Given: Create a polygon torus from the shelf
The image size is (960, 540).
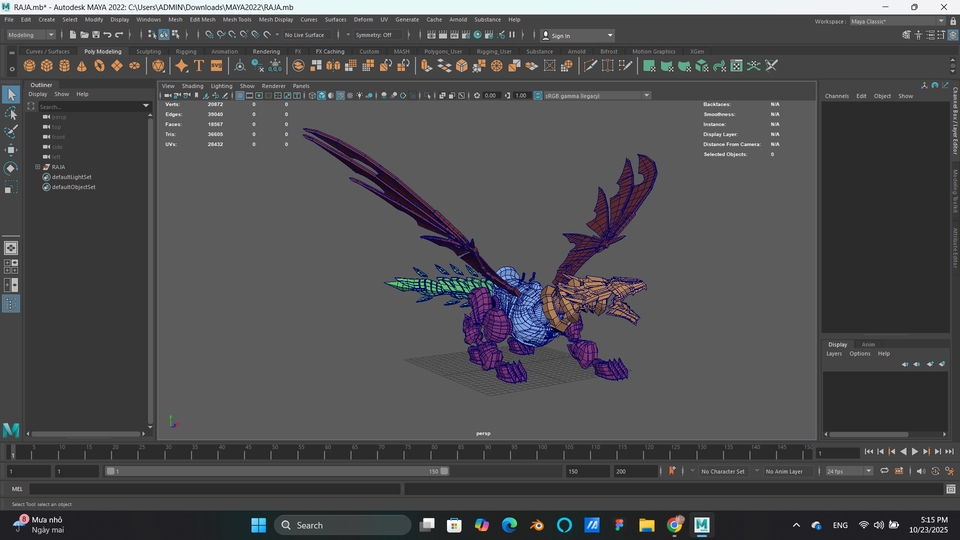Looking at the screenshot, I should click(x=99, y=66).
